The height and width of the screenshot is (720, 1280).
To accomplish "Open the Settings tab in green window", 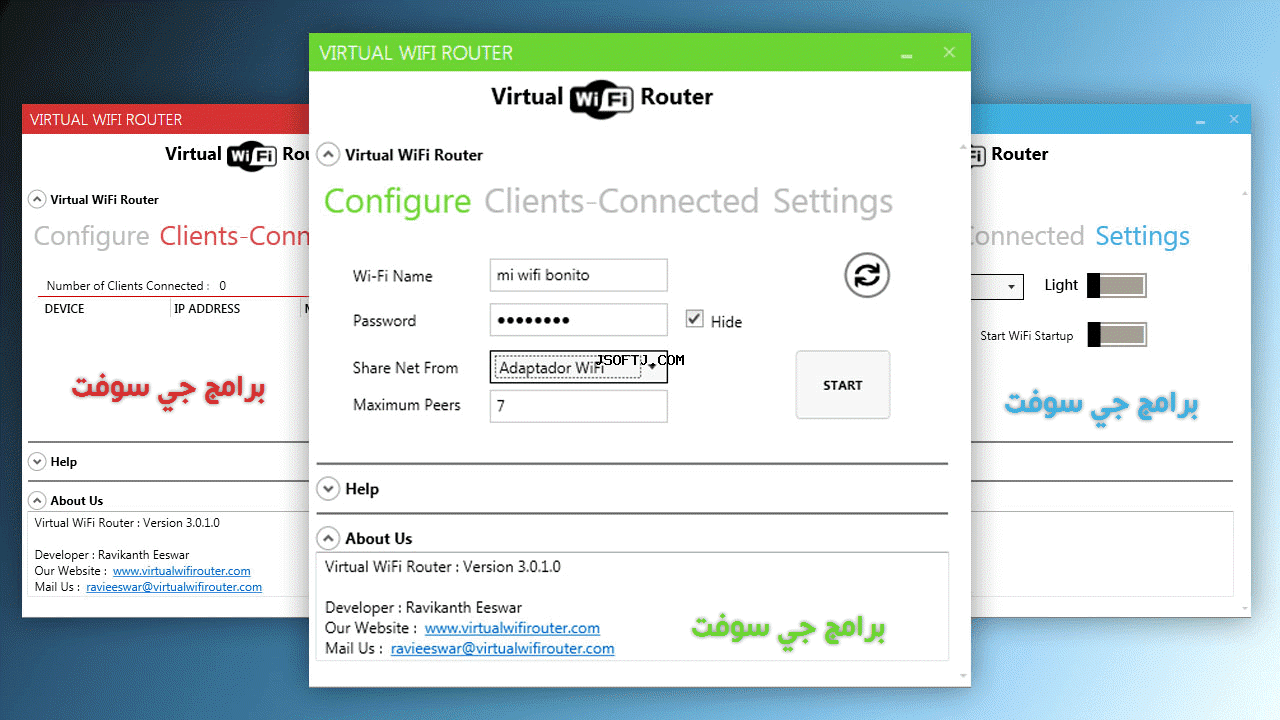I will [x=833, y=201].
